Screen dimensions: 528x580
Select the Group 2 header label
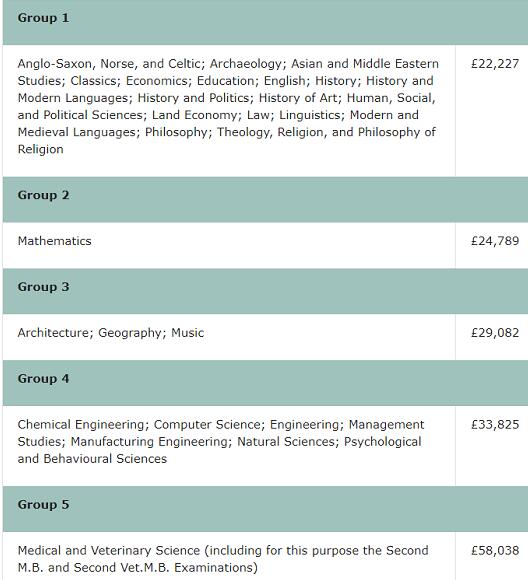click(43, 195)
